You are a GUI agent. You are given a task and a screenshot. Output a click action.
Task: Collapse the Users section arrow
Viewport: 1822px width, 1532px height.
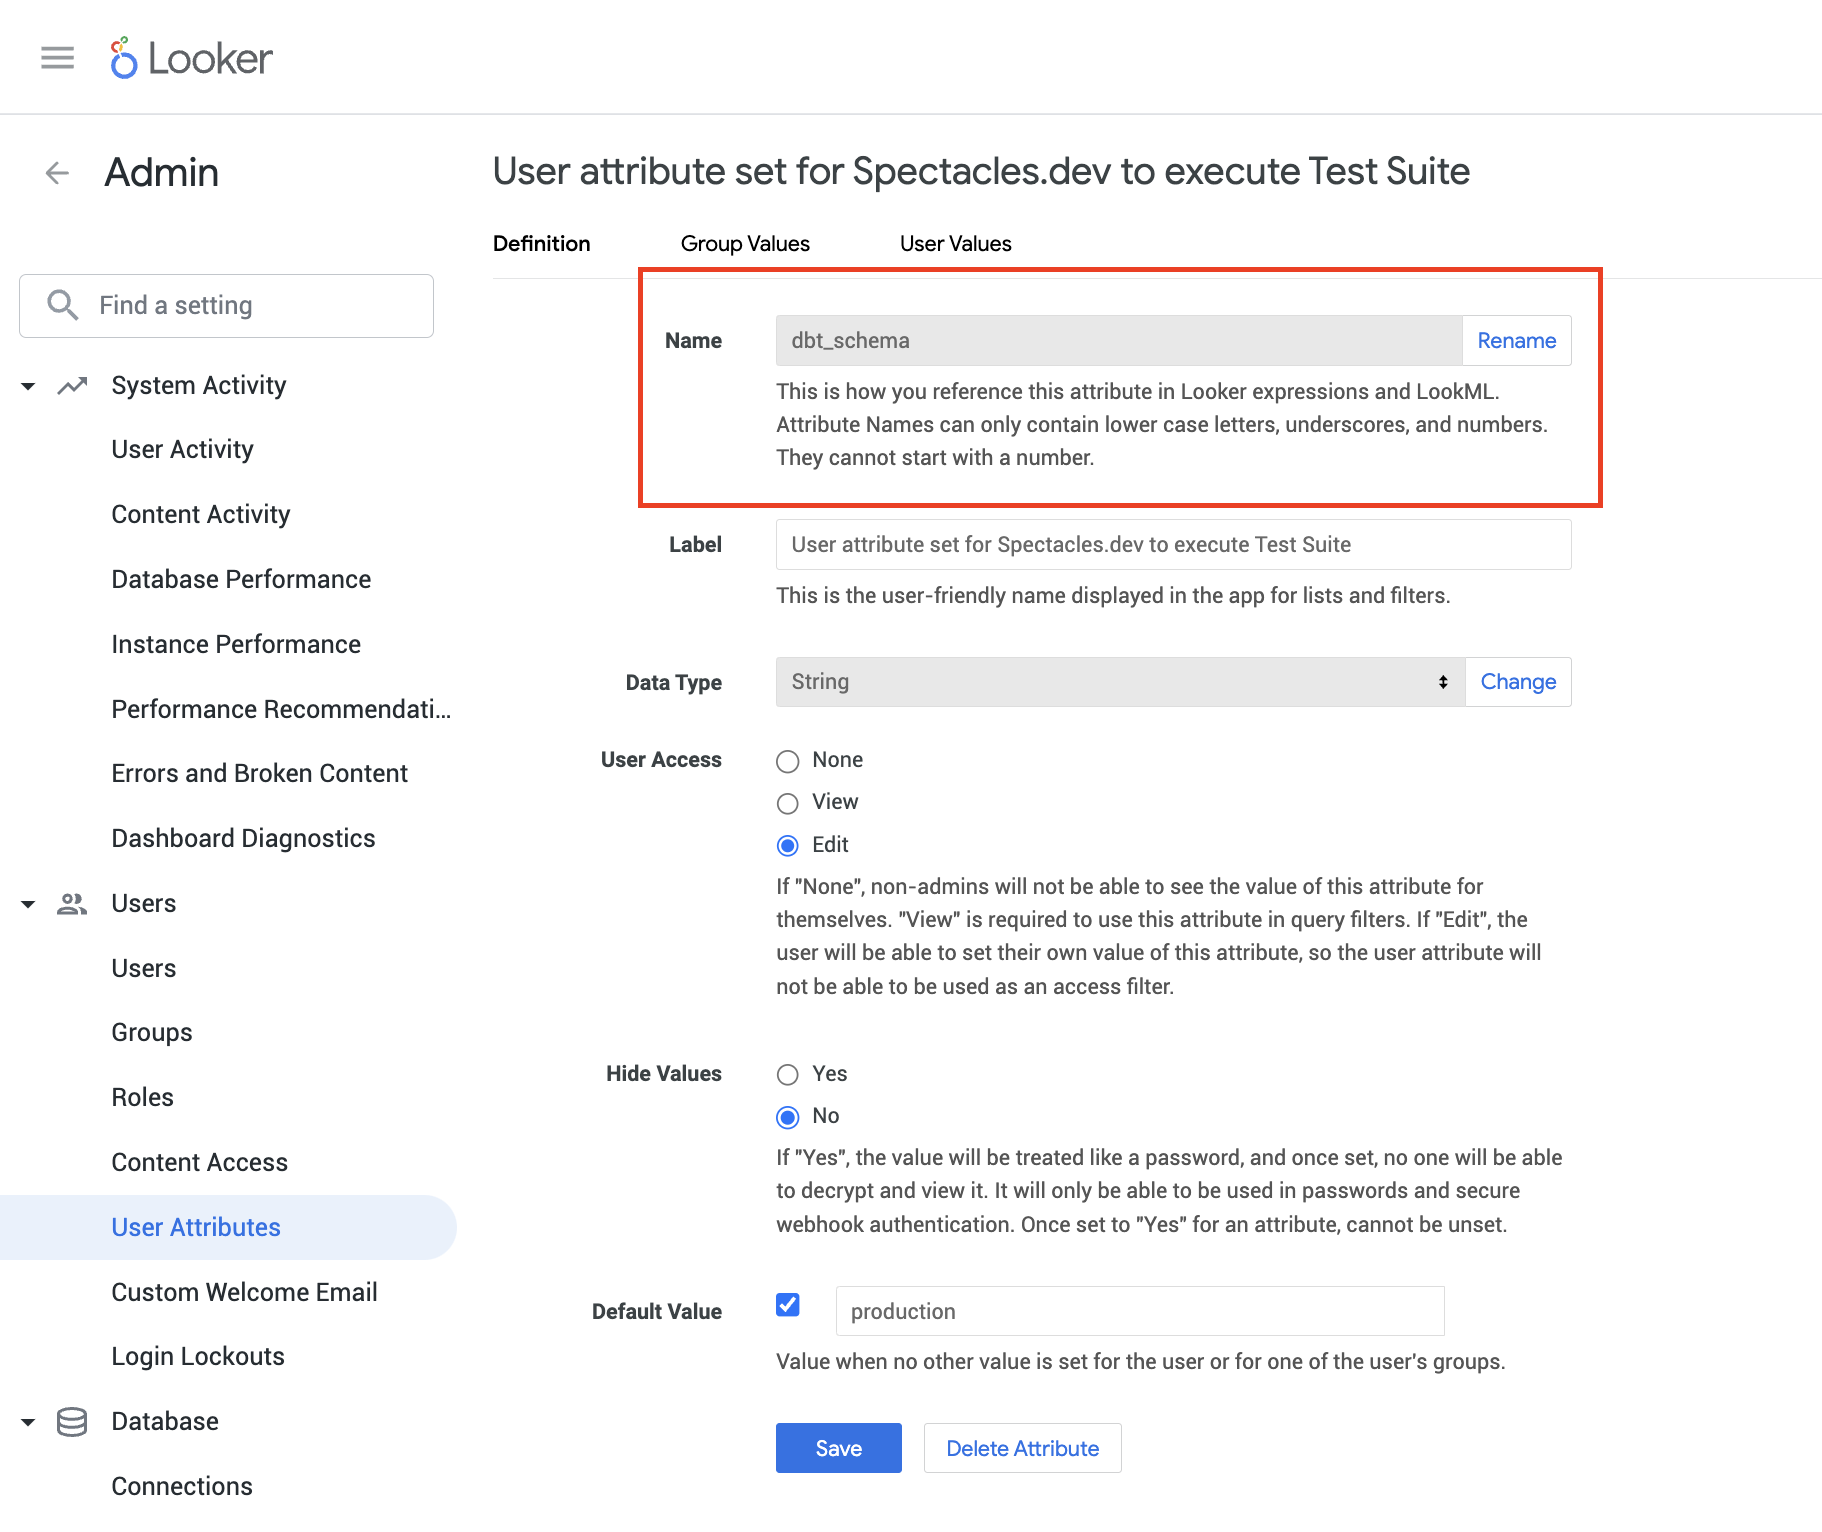click(28, 904)
